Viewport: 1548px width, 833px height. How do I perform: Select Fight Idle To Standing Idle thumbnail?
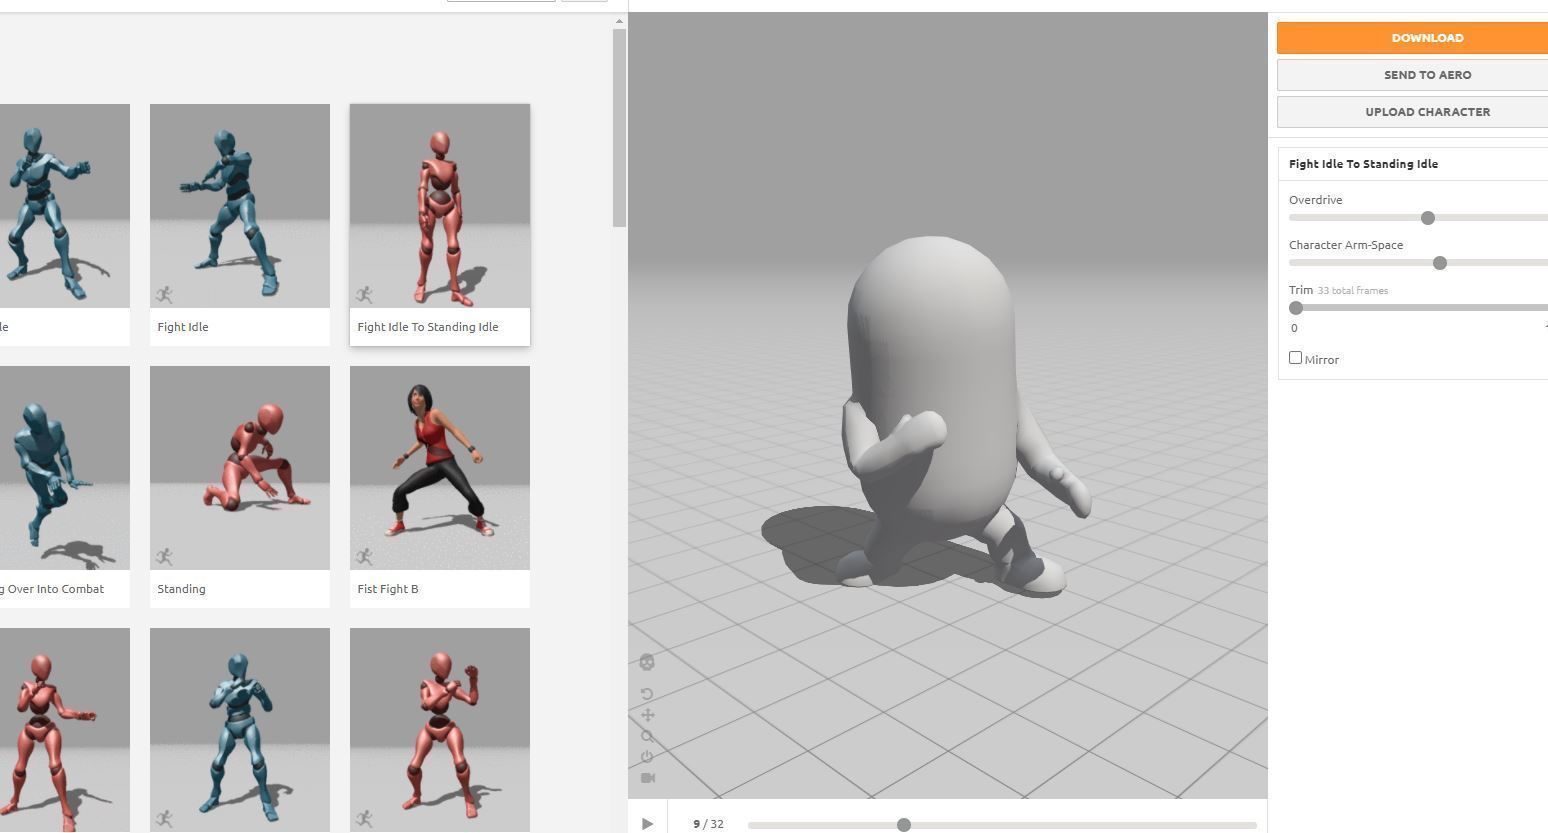[440, 206]
